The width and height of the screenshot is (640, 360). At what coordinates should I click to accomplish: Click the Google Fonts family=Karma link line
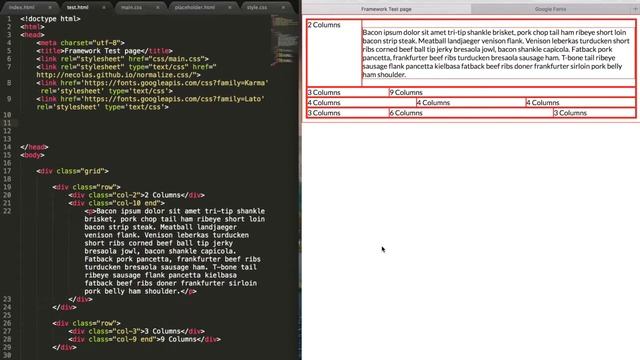click(152, 87)
